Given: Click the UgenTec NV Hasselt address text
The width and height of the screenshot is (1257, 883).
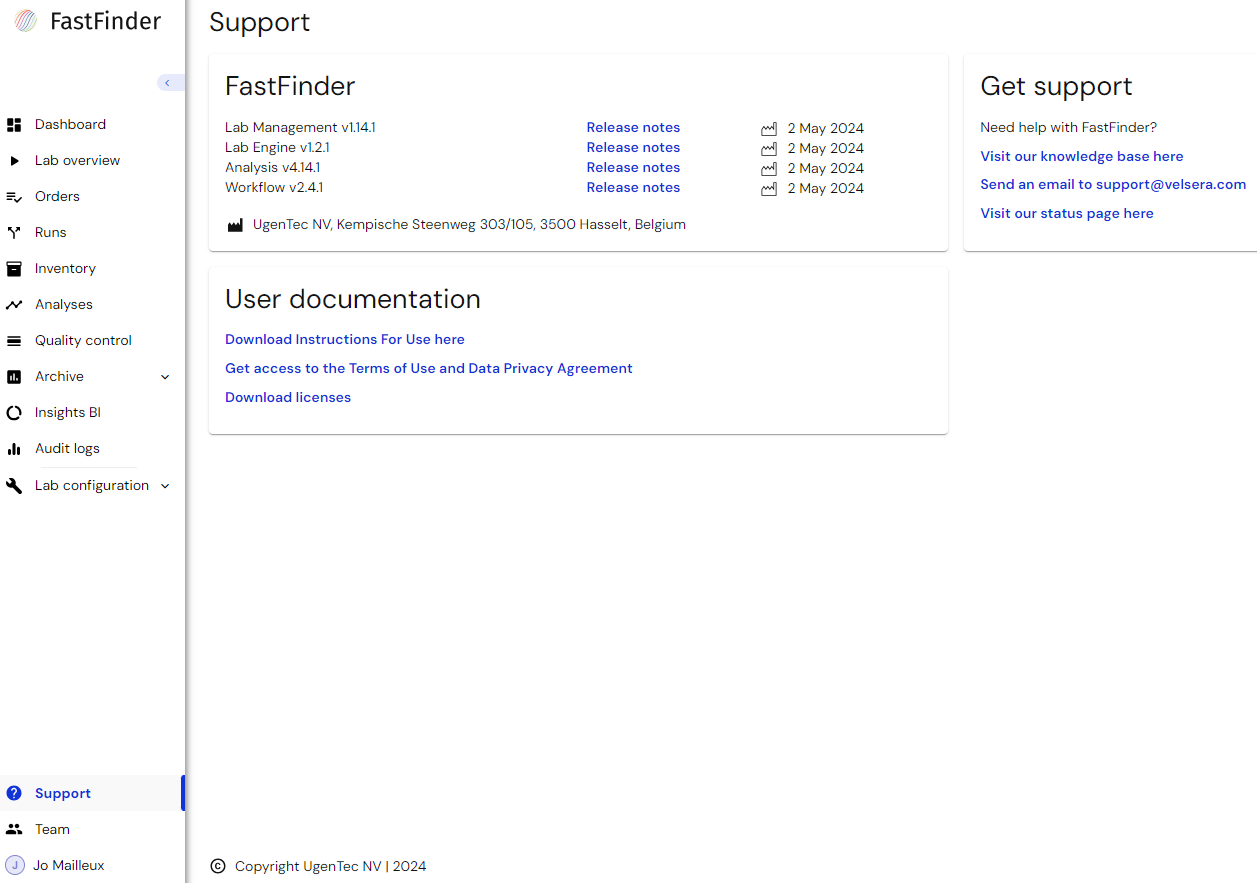Looking at the screenshot, I should click(x=469, y=224).
